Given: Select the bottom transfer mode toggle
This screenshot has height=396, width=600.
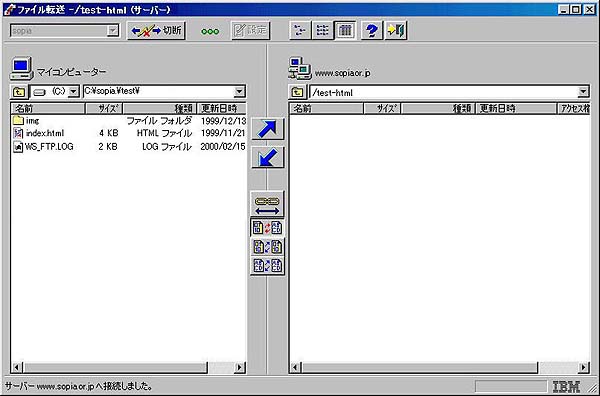Looking at the screenshot, I should pos(267,266).
